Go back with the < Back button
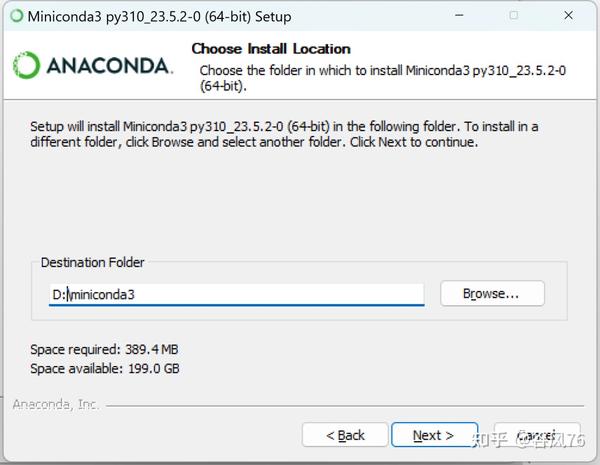The width and height of the screenshot is (600, 465). tap(345, 435)
